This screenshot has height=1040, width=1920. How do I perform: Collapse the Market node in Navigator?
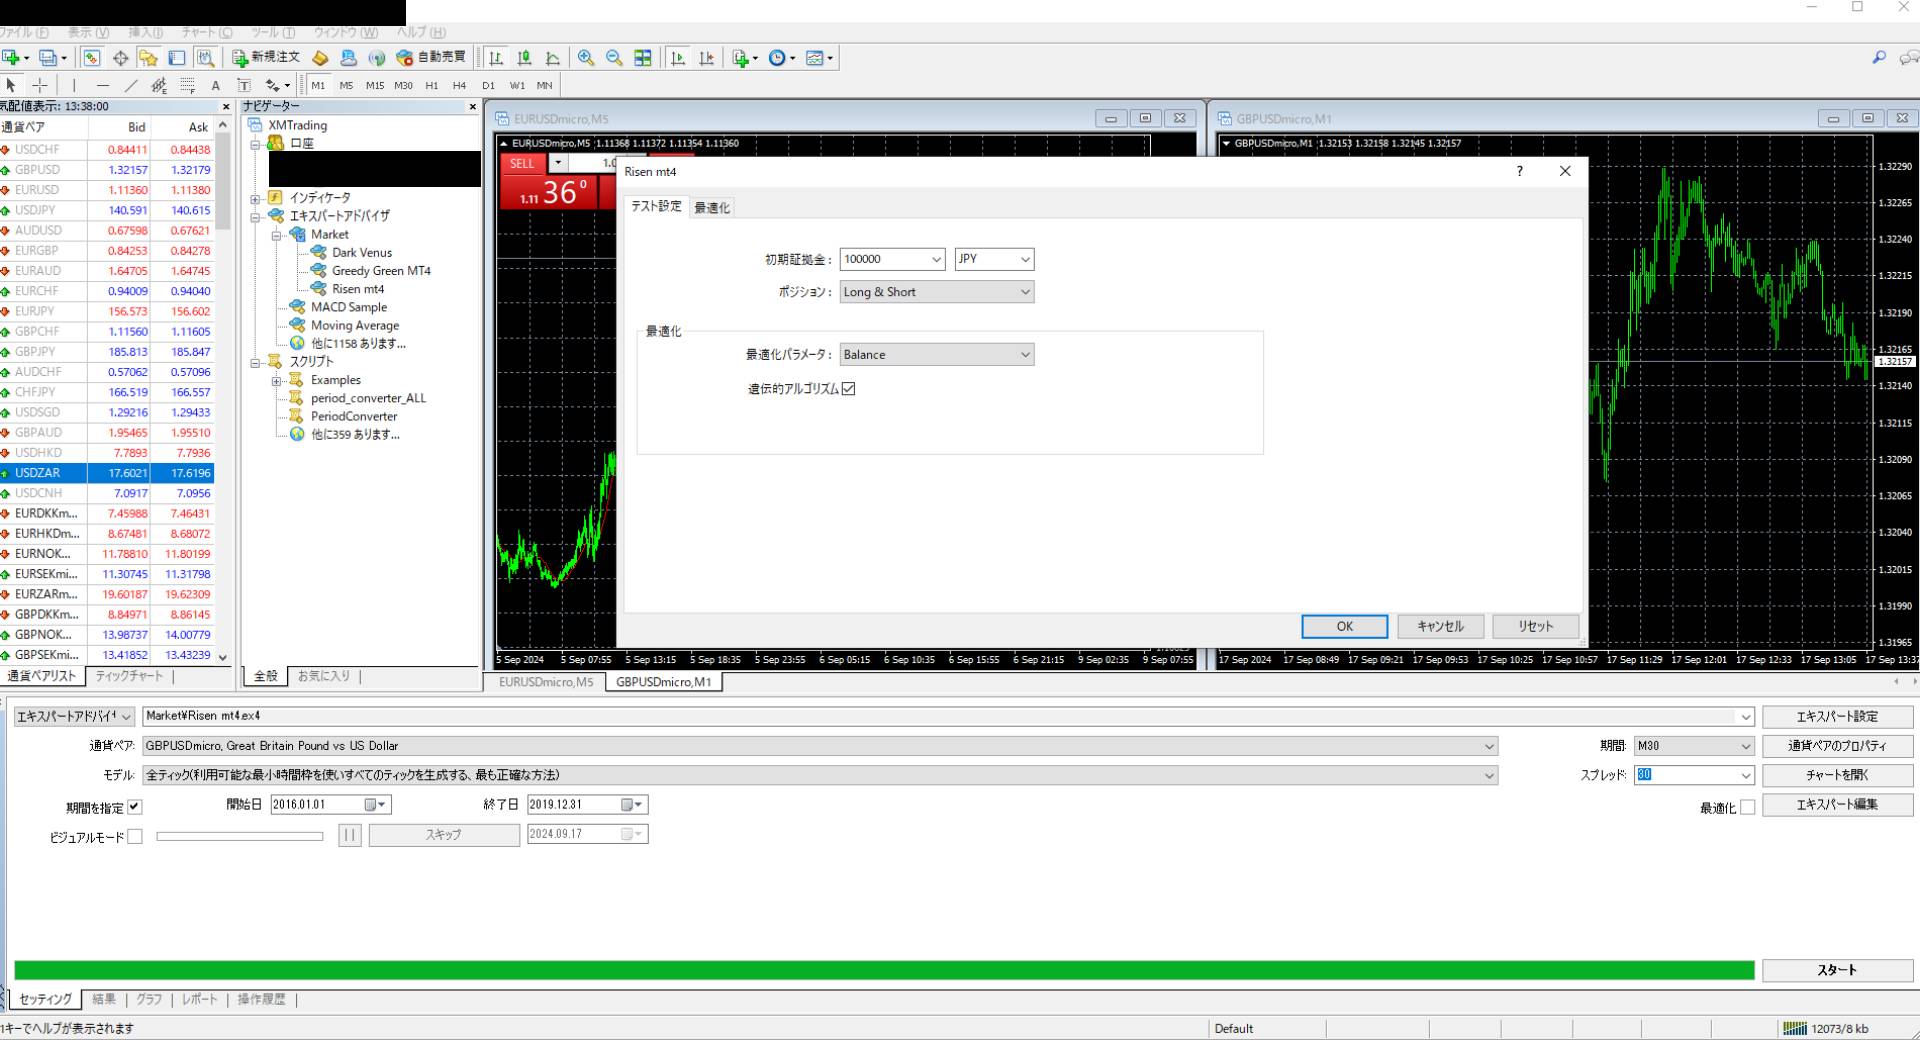click(276, 235)
